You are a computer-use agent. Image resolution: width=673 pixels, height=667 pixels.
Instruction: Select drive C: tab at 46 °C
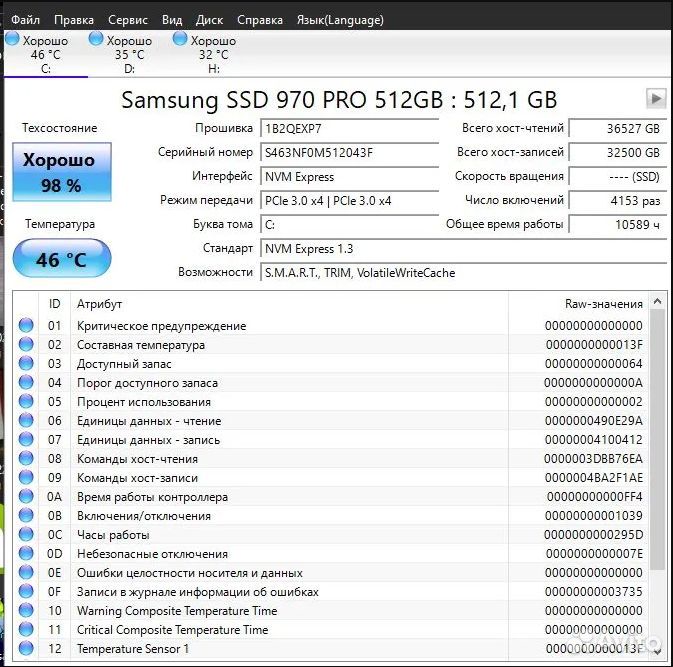pos(45,54)
